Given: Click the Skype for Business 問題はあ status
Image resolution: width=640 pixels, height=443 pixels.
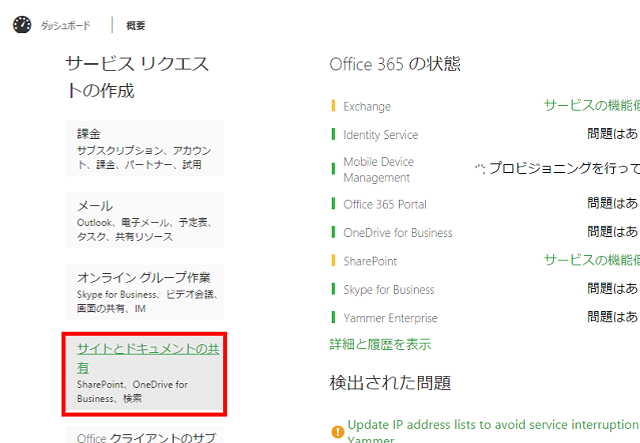Looking at the screenshot, I should (x=613, y=288).
